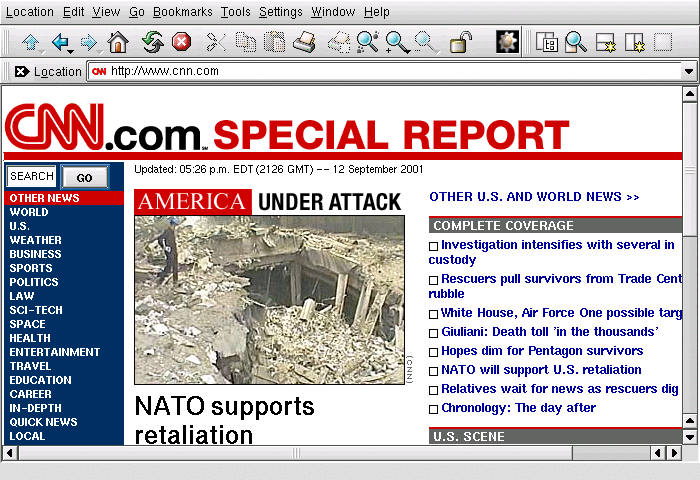This screenshot has width=700, height=480.
Task: Open the Bookmarks menu
Action: pos(183,12)
